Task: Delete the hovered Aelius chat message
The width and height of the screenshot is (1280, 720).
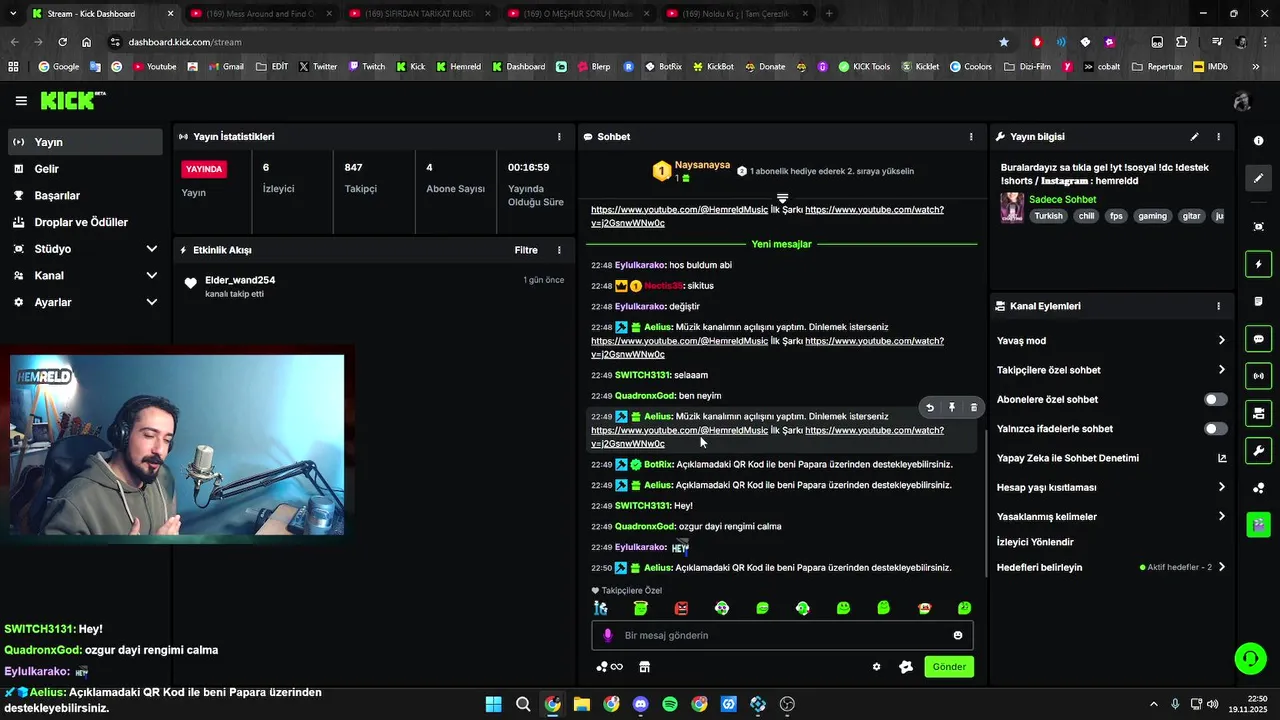Action: point(974,408)
